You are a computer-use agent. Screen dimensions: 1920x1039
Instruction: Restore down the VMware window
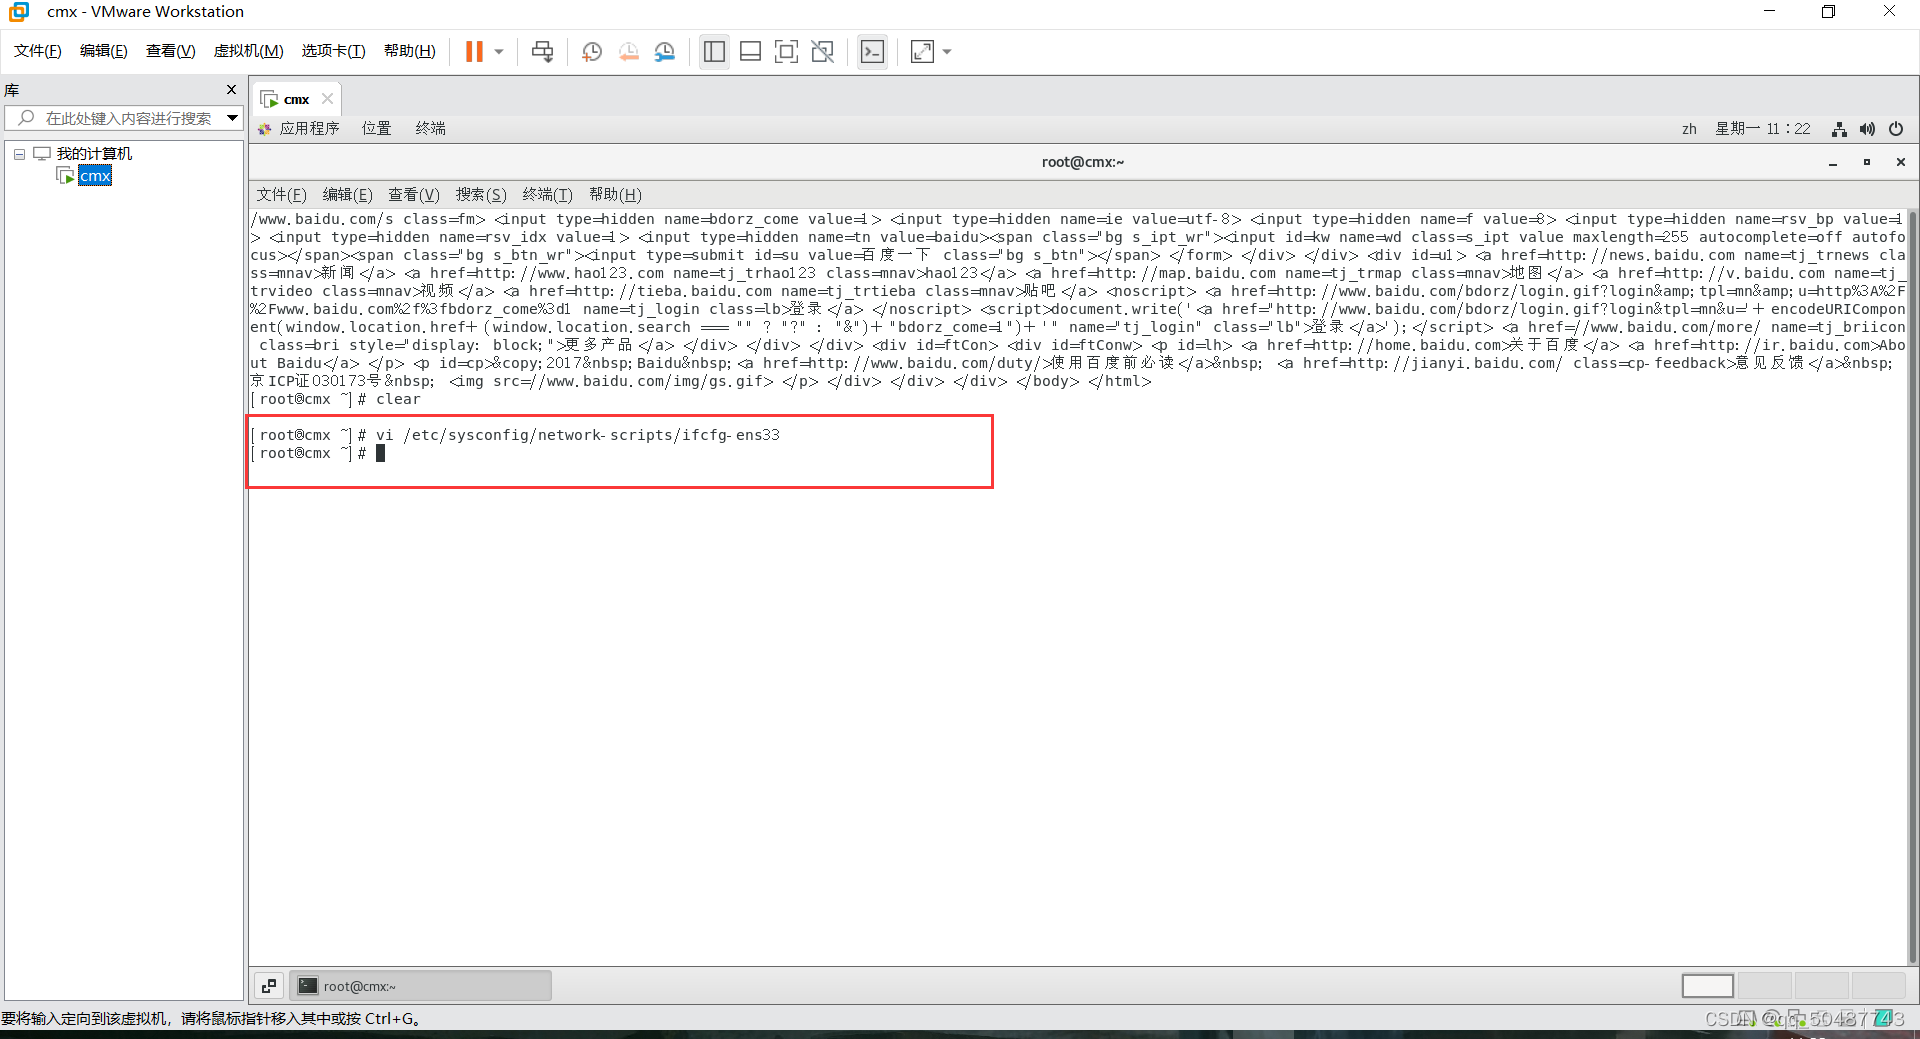(1828, 12)
